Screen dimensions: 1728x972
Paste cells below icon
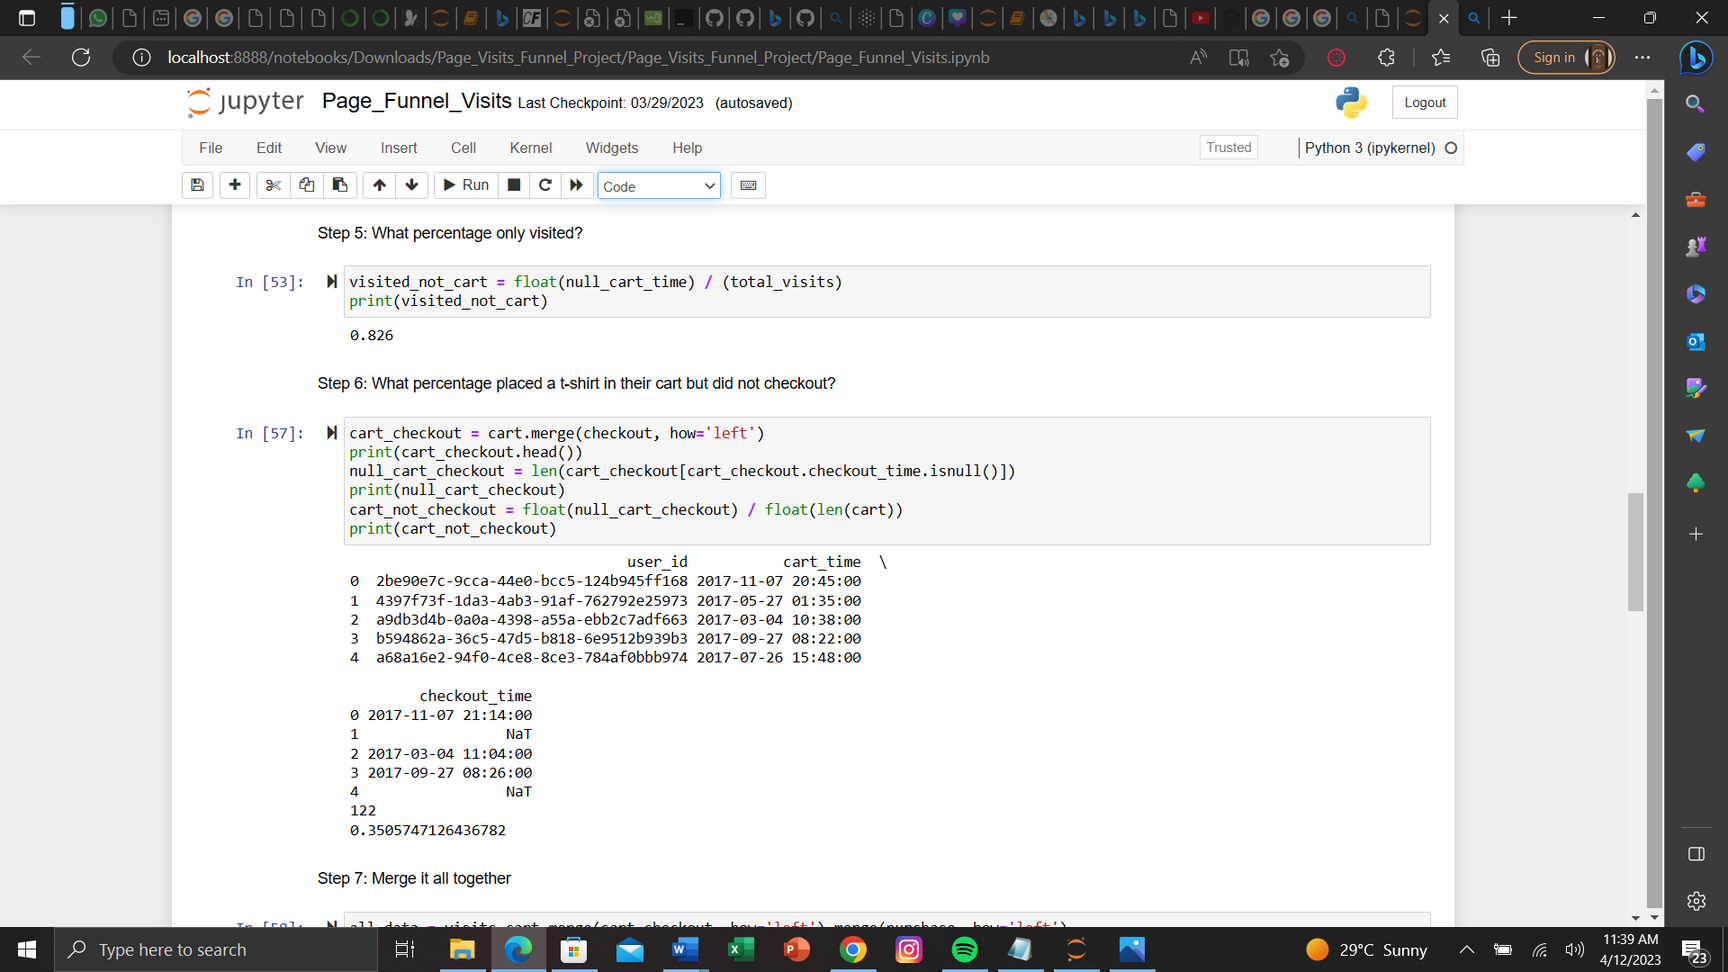(340, 185)
